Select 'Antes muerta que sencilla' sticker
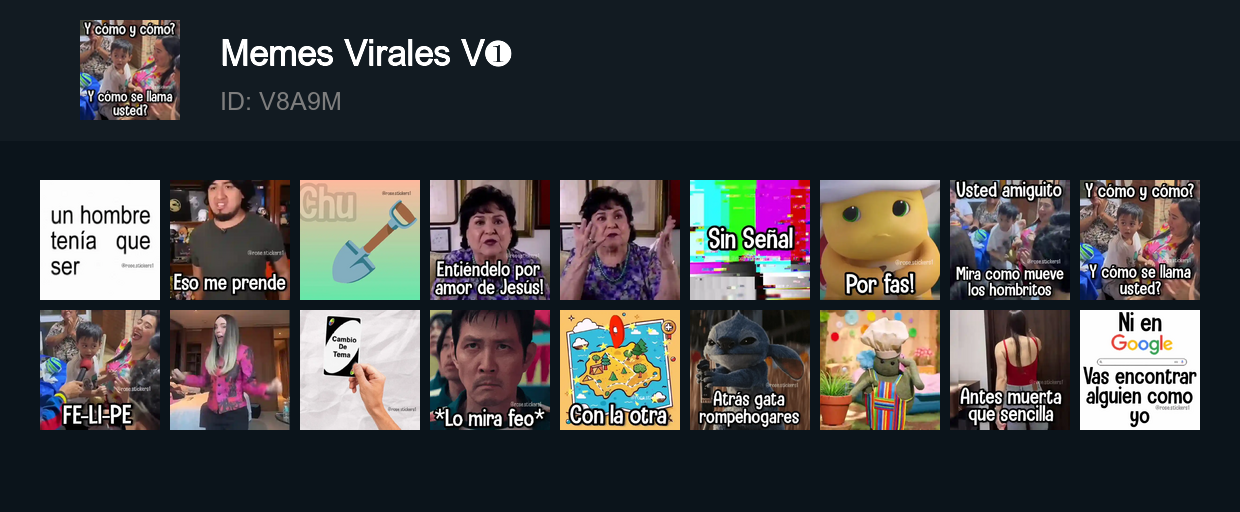Image resolution: width=1240 pixels, height=512 pixels. point(1010,370)
